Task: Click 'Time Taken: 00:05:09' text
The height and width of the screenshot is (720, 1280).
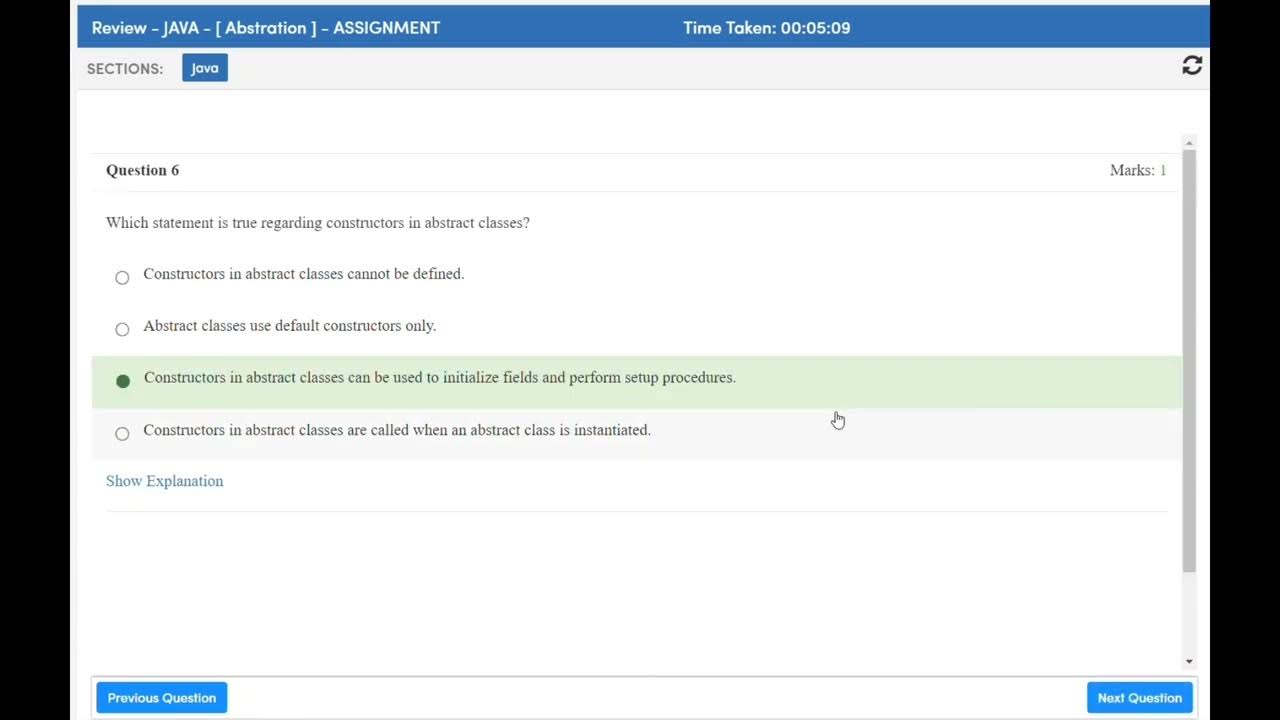Action: tap(767, 28)
